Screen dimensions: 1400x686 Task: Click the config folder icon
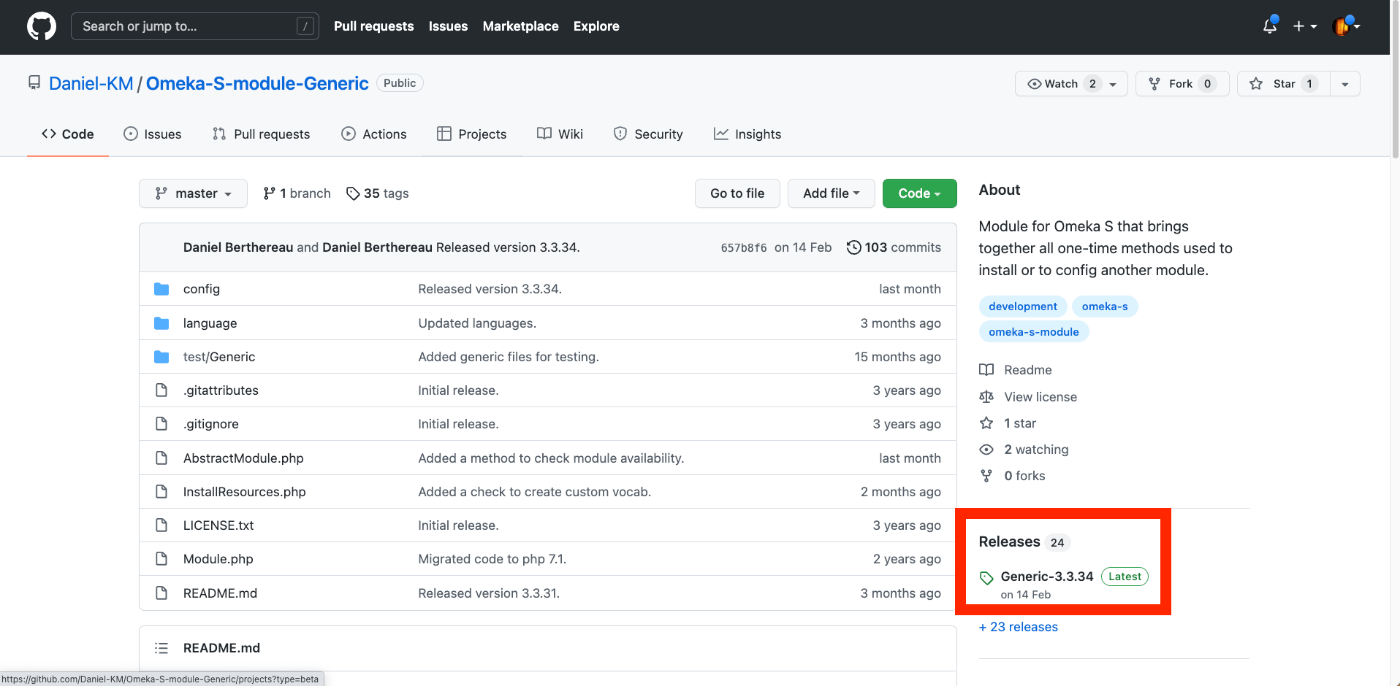point(162,289)
